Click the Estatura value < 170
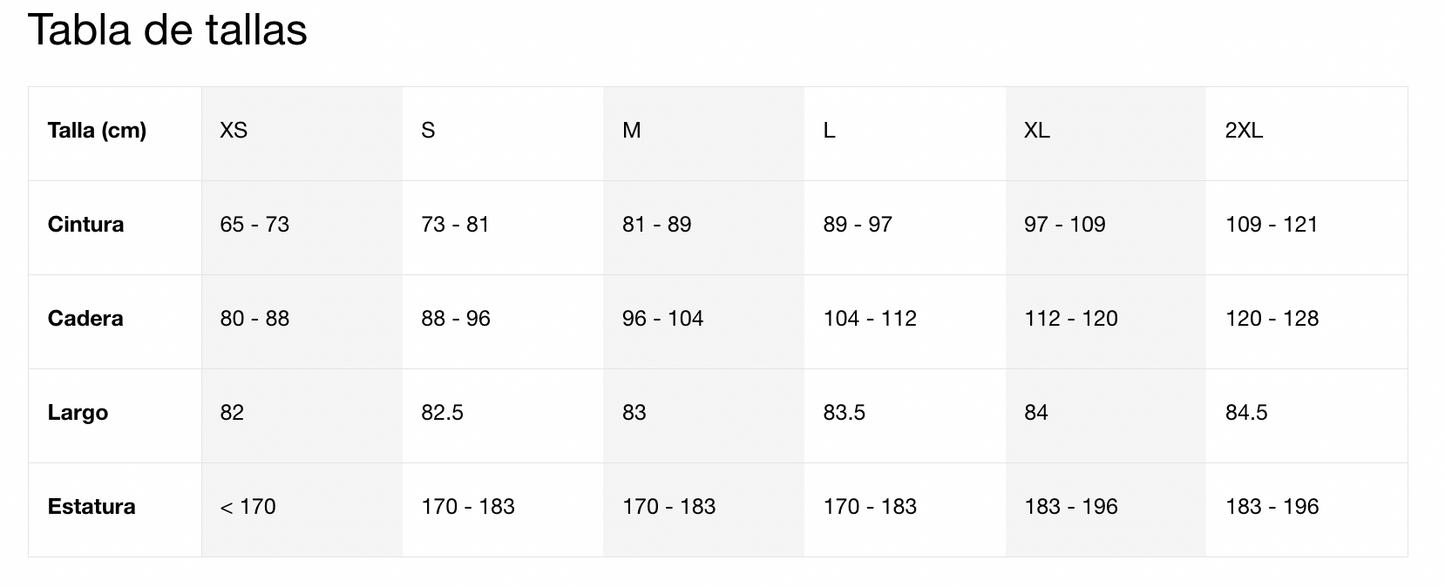Screen dimensions: 1445x587 (248, 506)
